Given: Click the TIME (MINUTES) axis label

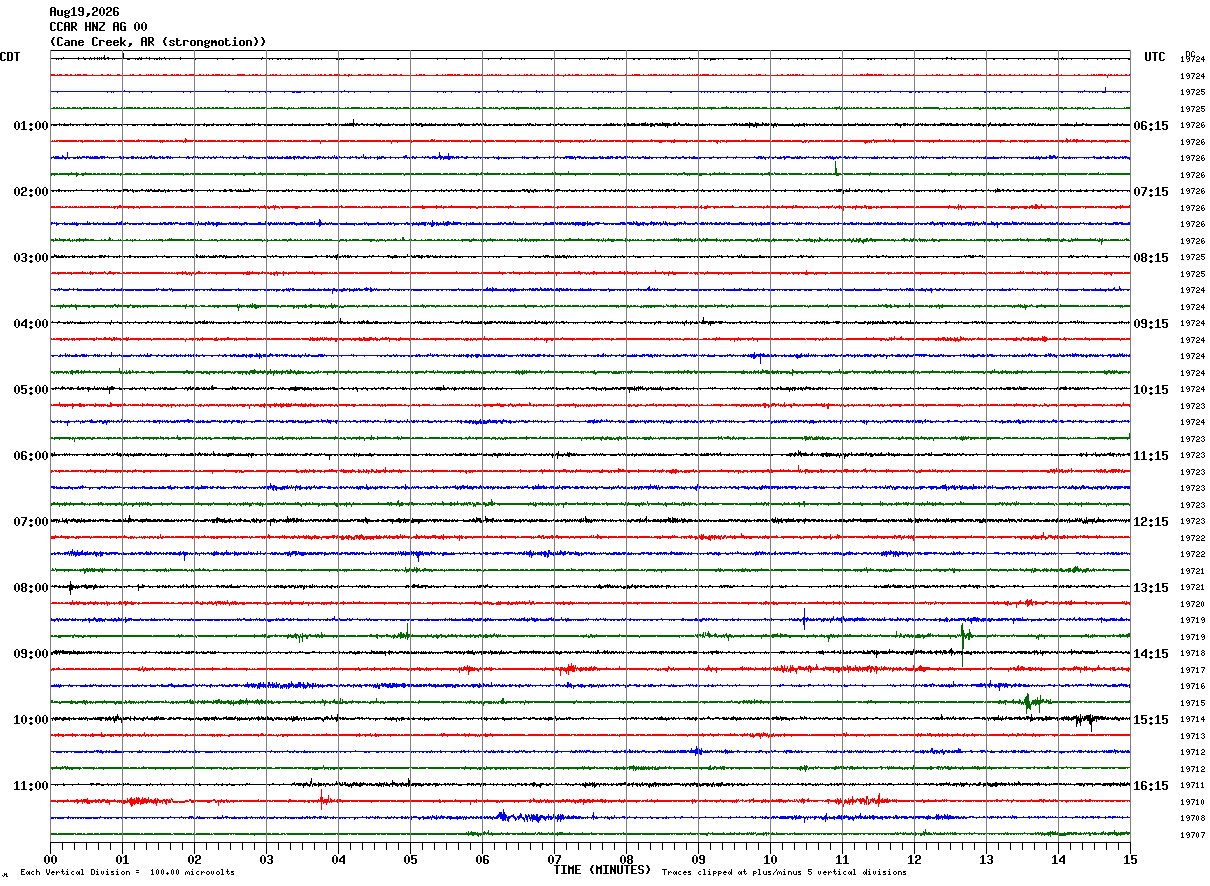Looking at the screenshot, I should click(602, 870).
